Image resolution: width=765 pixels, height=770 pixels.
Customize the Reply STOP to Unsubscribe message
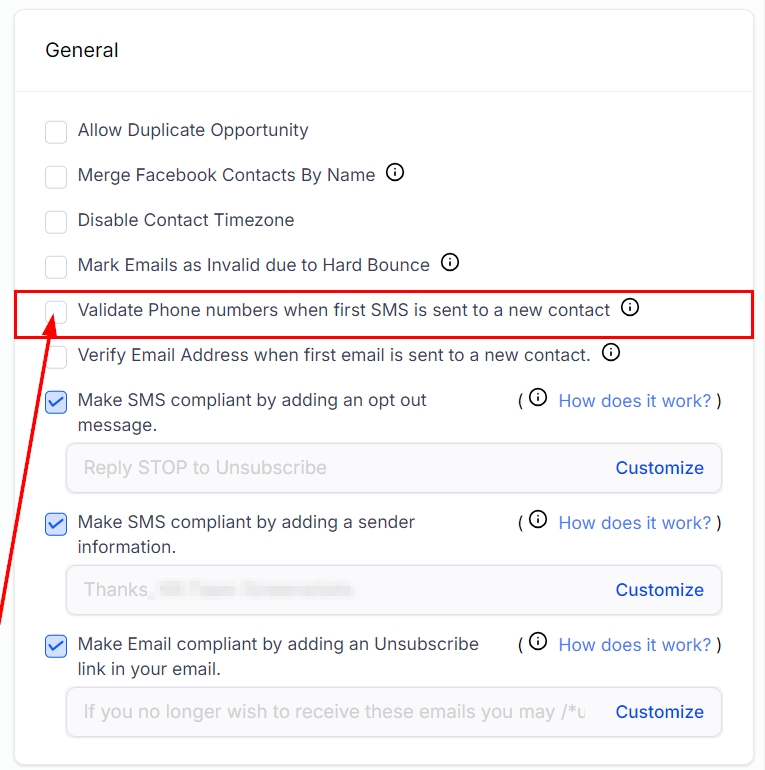(659, 468)
